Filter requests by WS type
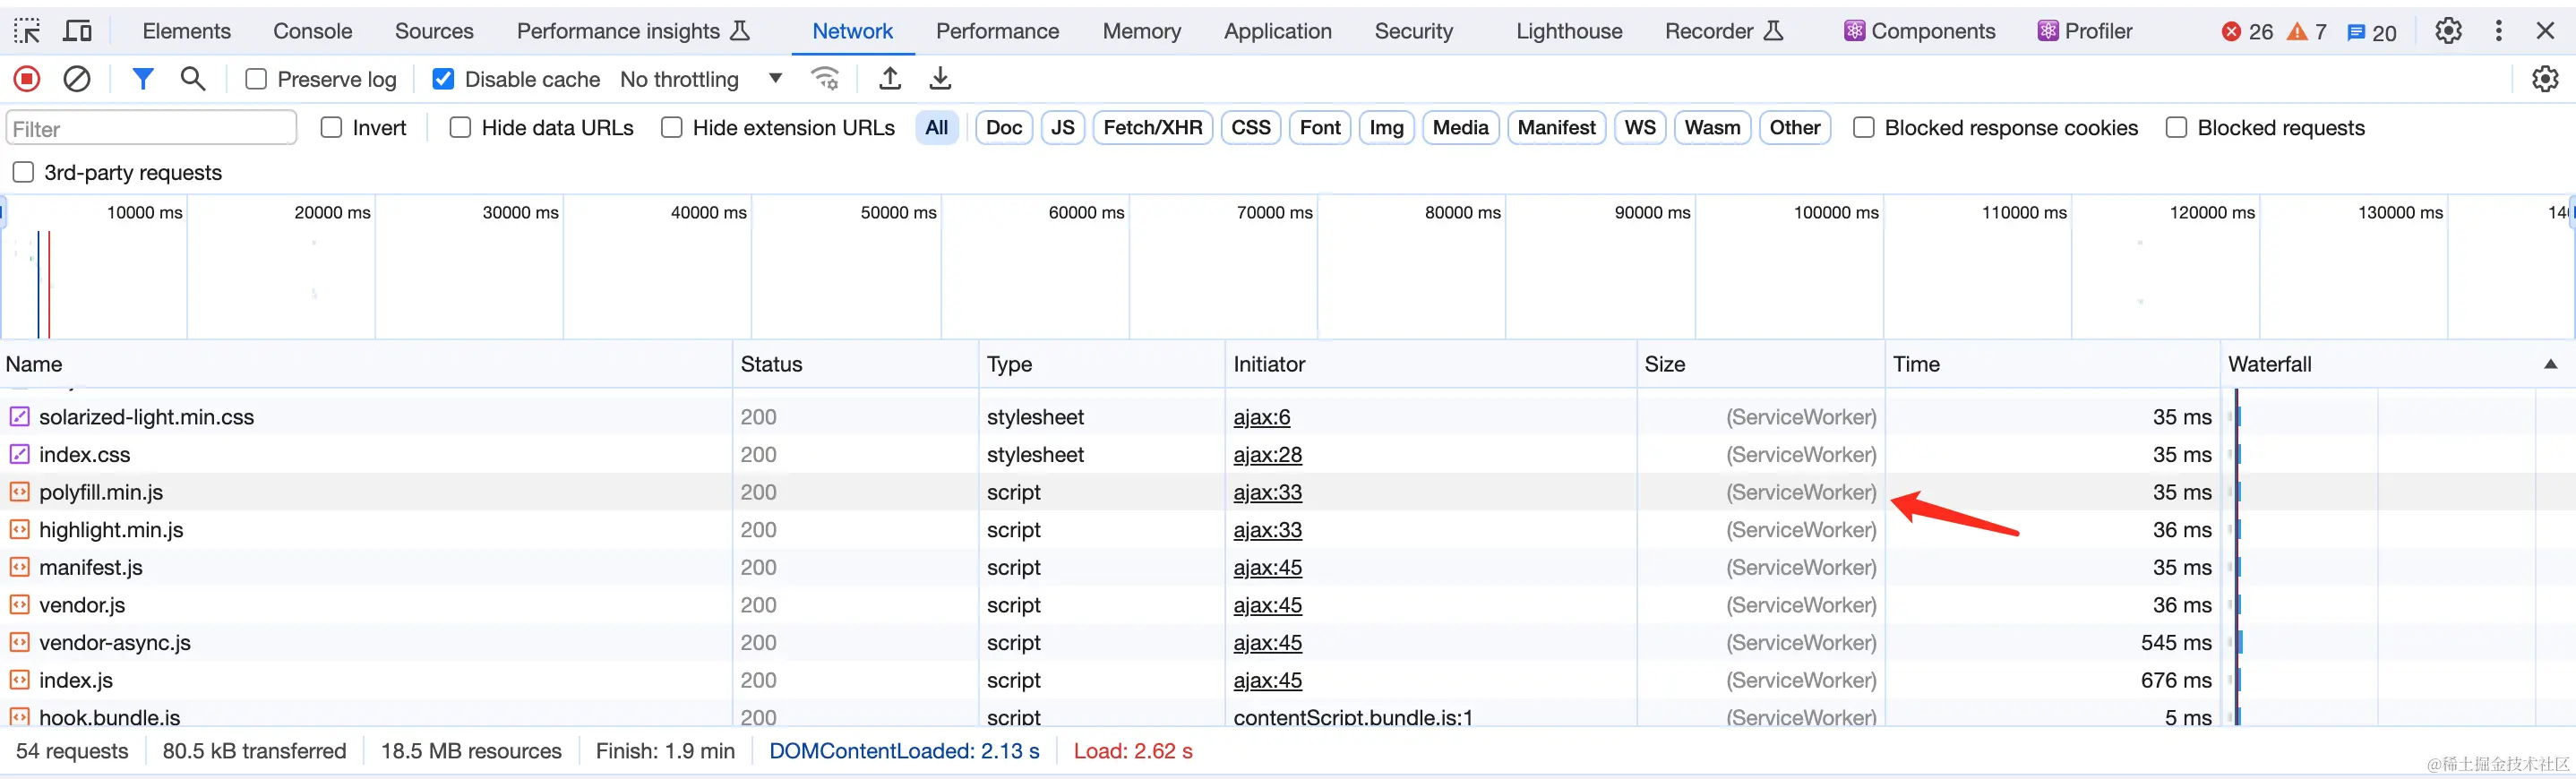Screen dimensions: 2576x779 pos(1640,128)
